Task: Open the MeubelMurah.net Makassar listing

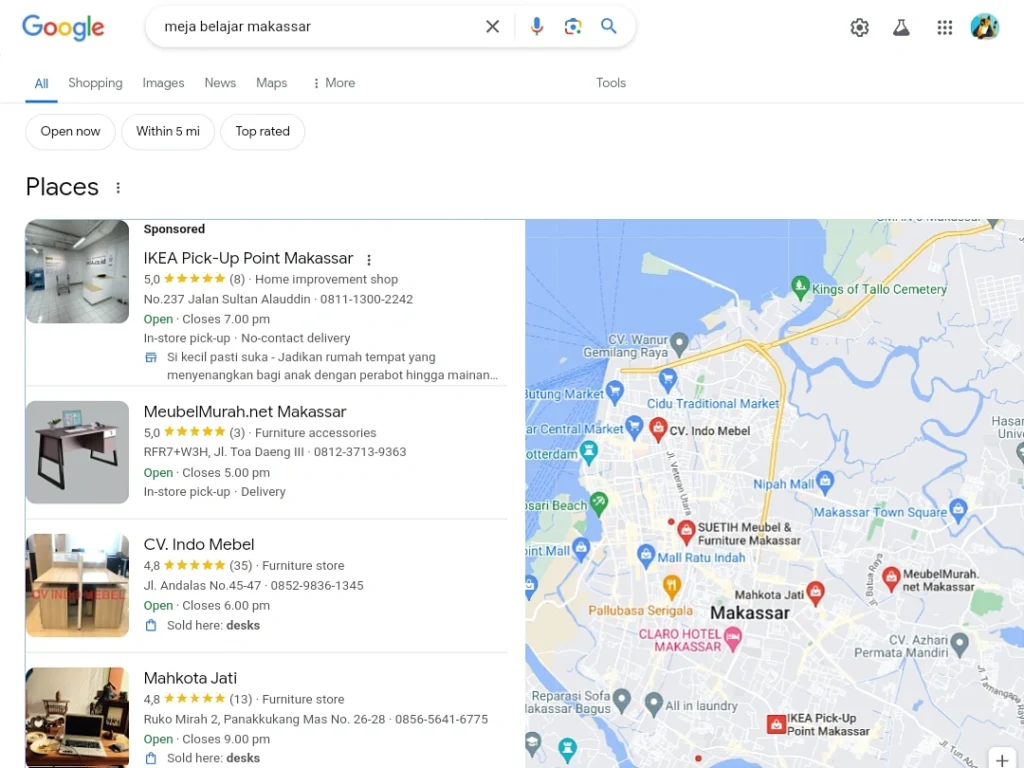Action: tap(245, 412)
